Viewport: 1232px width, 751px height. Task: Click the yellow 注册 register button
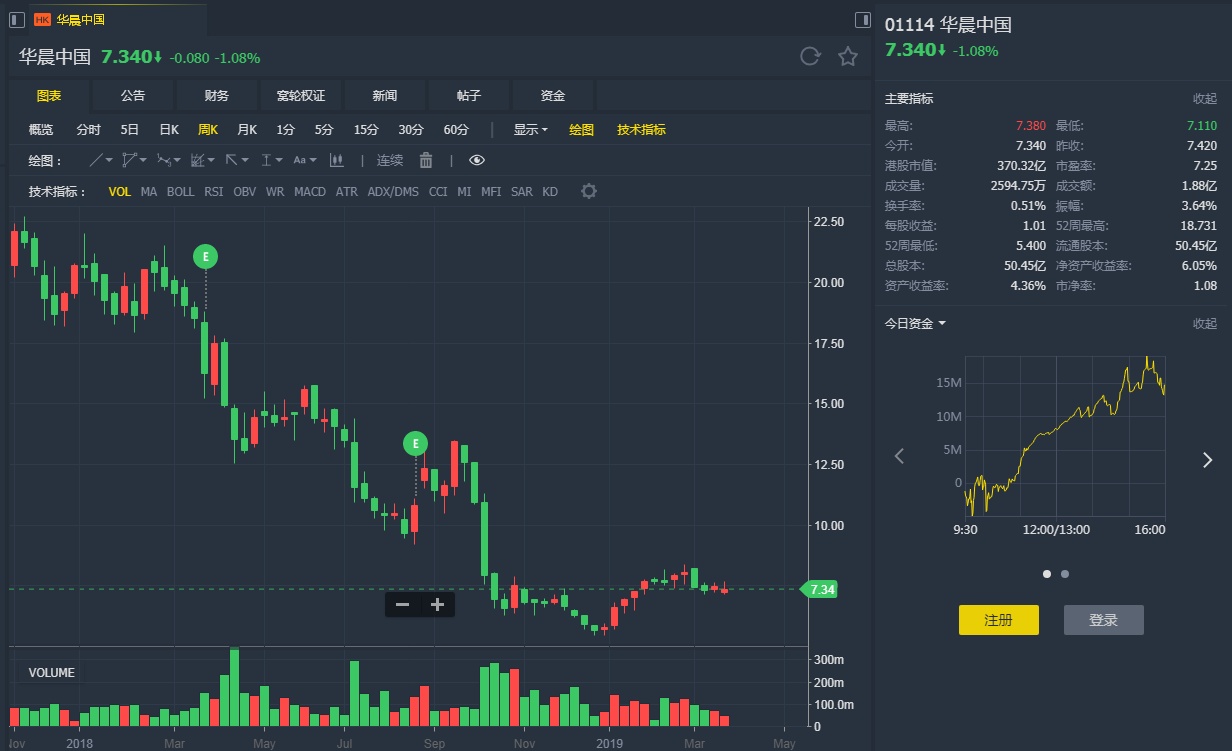tap(998, 620)
